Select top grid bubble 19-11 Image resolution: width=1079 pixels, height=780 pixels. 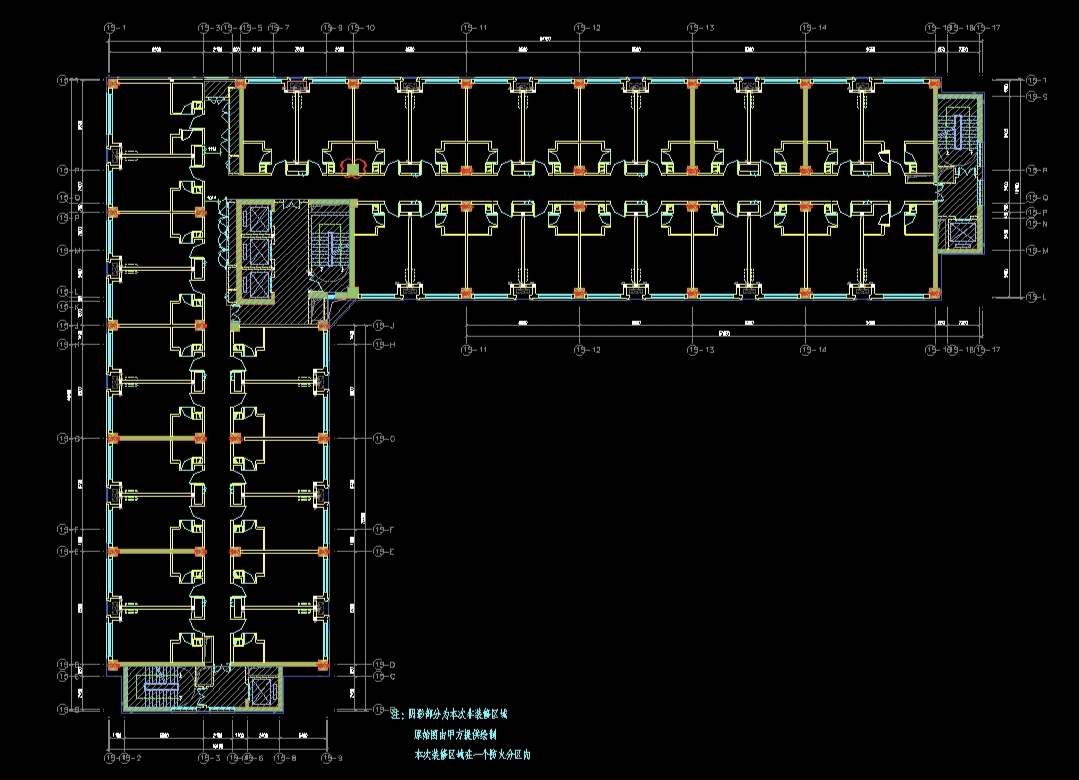click(x=465, y=28)
